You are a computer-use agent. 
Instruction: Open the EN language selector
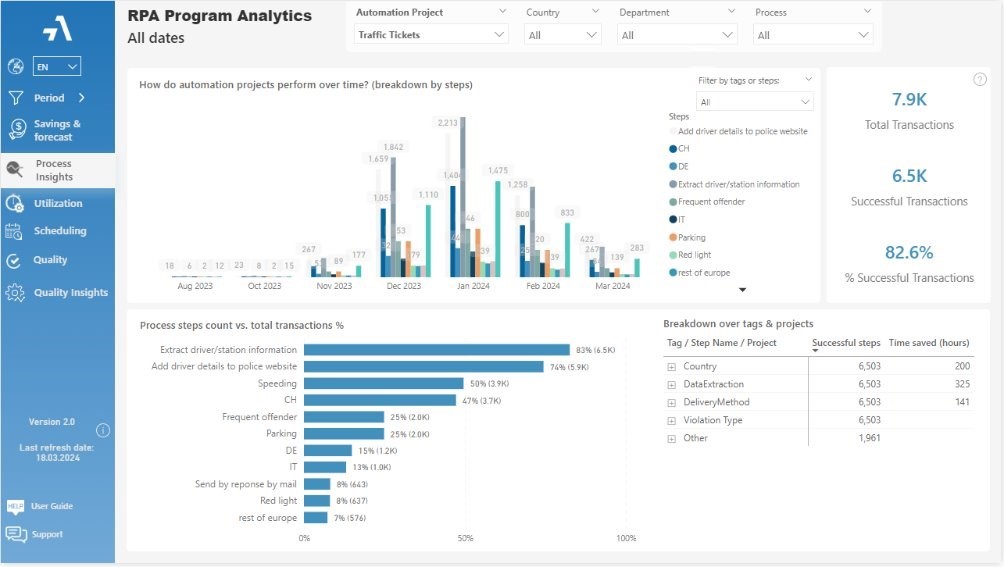coord(56,67)
